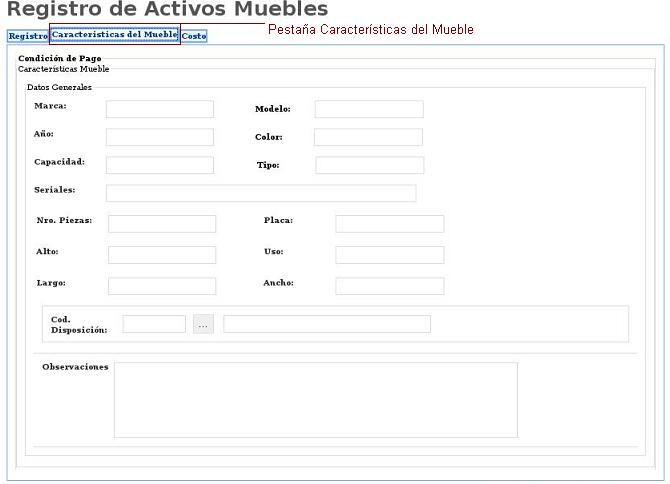Focus the Tipo input field
This screenshot has width=670, height=484.
click(x=370, y=165)
